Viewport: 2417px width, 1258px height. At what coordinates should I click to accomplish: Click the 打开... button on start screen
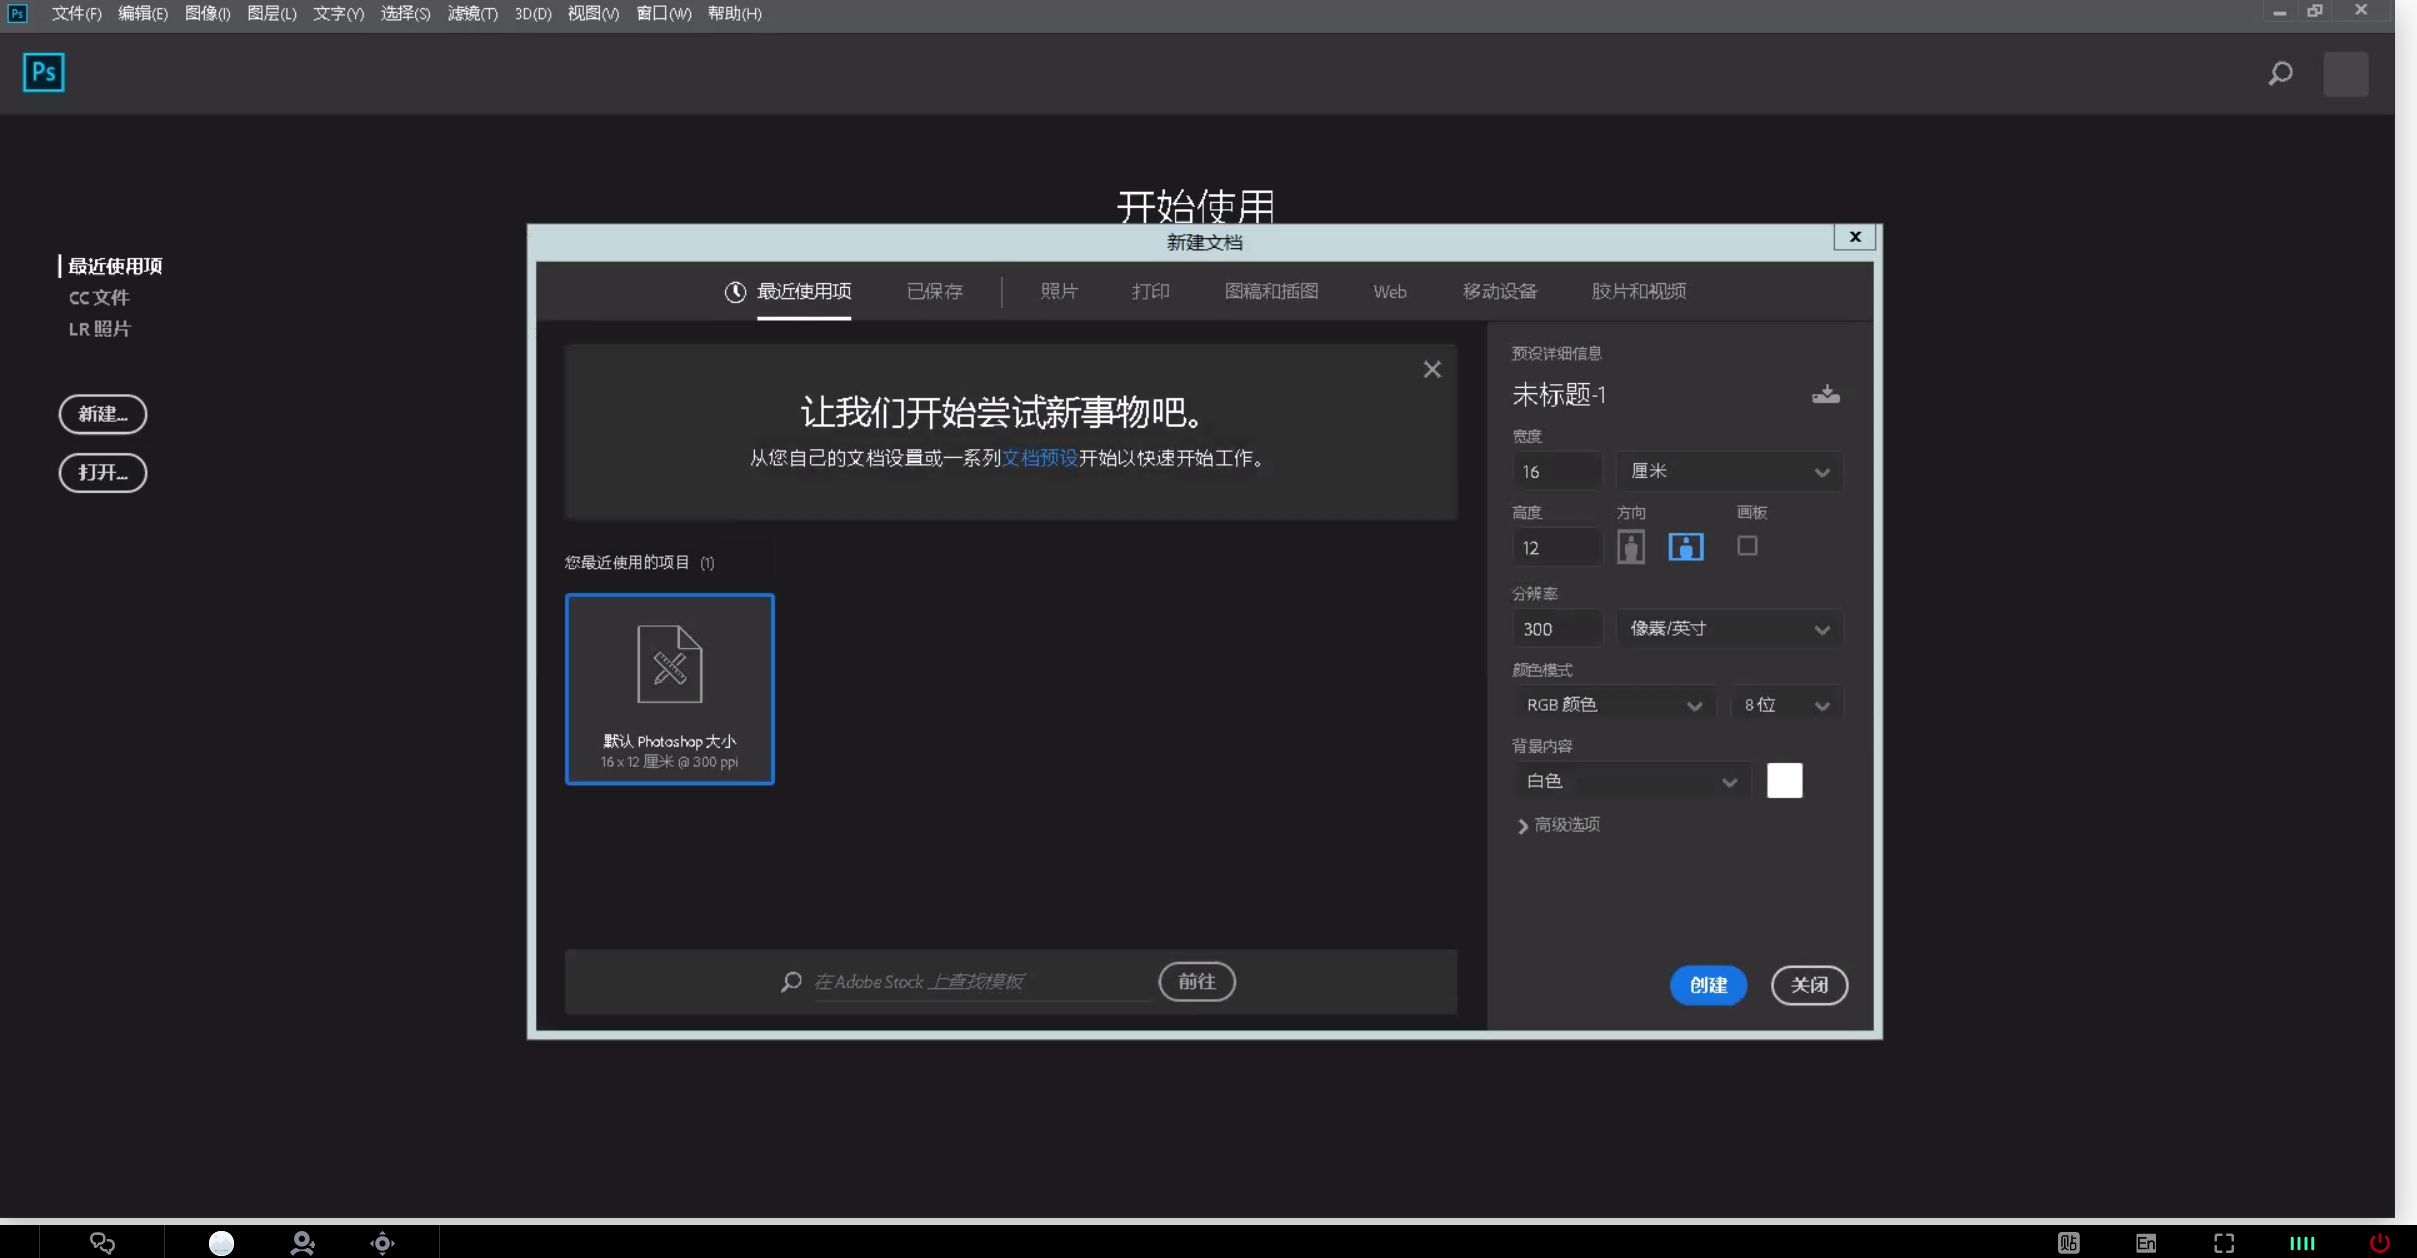point(103,473)
